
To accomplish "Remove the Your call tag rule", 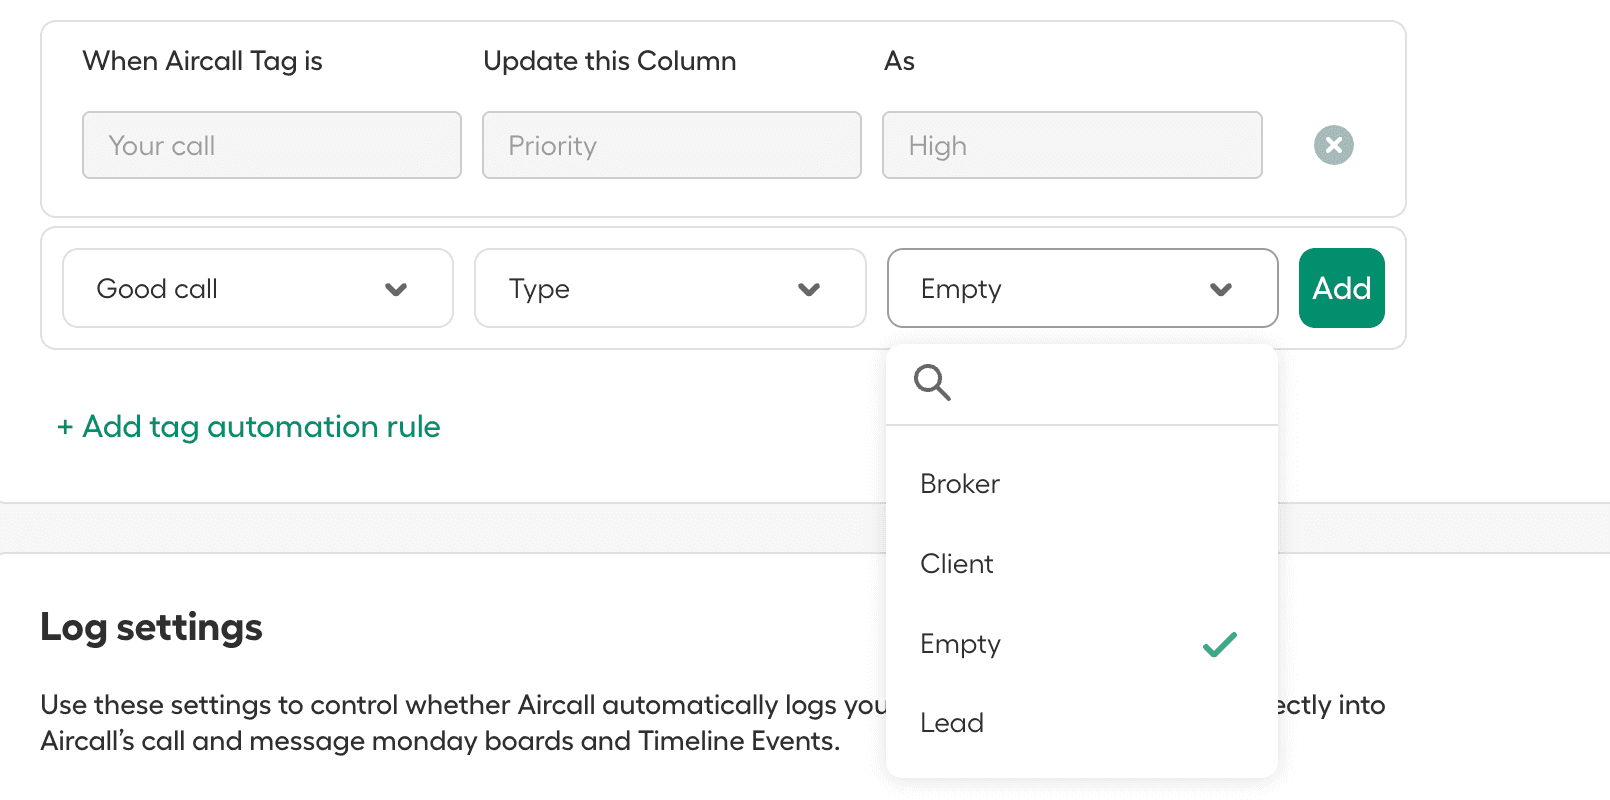I will [x=1333, y=145].
